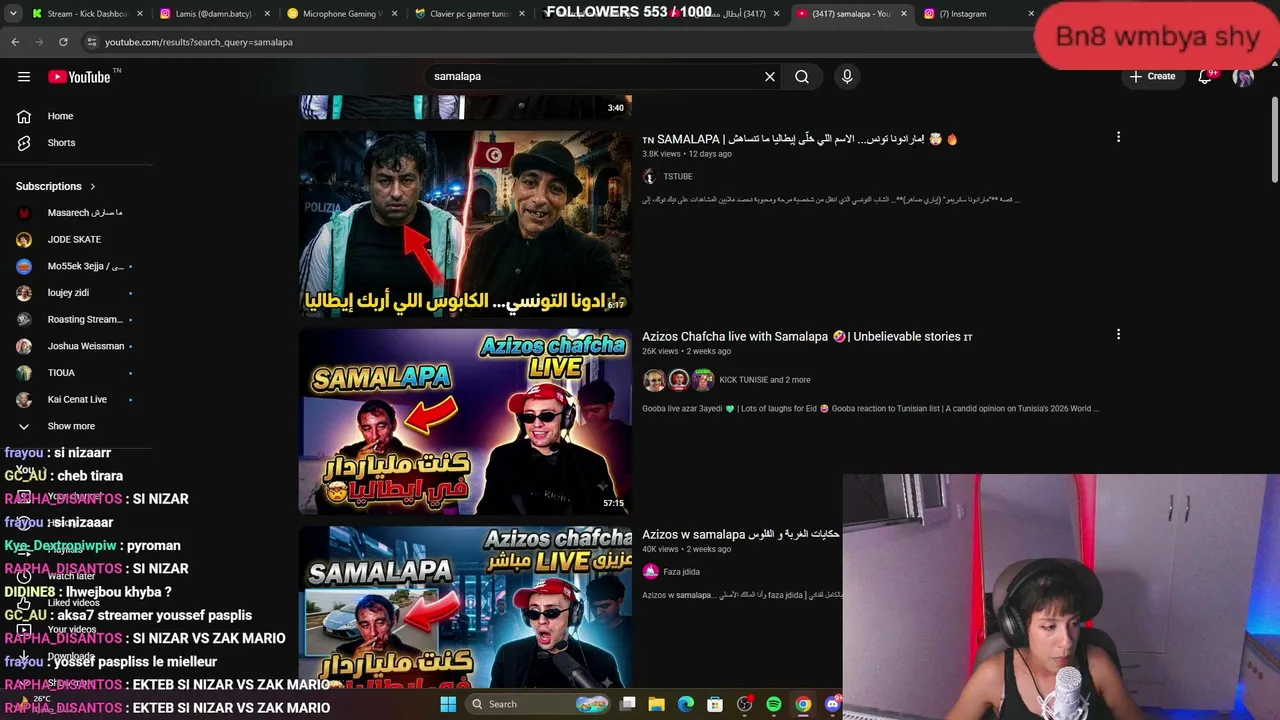Viewport: 1280px width, 720px height.
Task: Open Microsoft Store from the taskbar
Action: pos(715,704)
